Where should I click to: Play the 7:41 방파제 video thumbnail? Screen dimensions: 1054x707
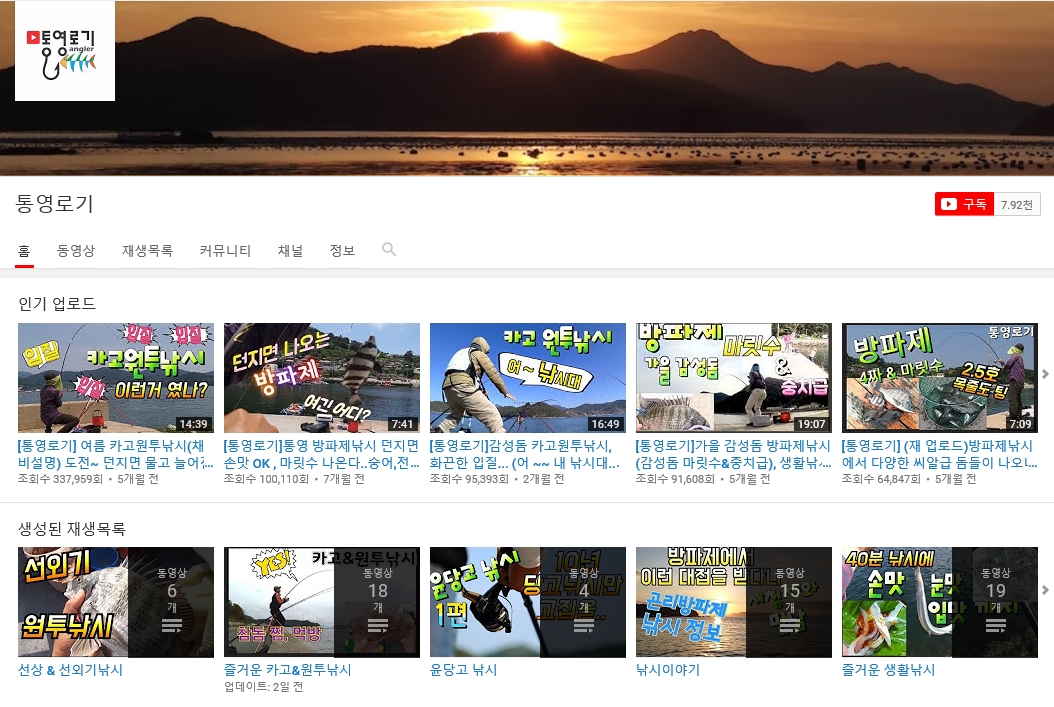pos(322,377)
